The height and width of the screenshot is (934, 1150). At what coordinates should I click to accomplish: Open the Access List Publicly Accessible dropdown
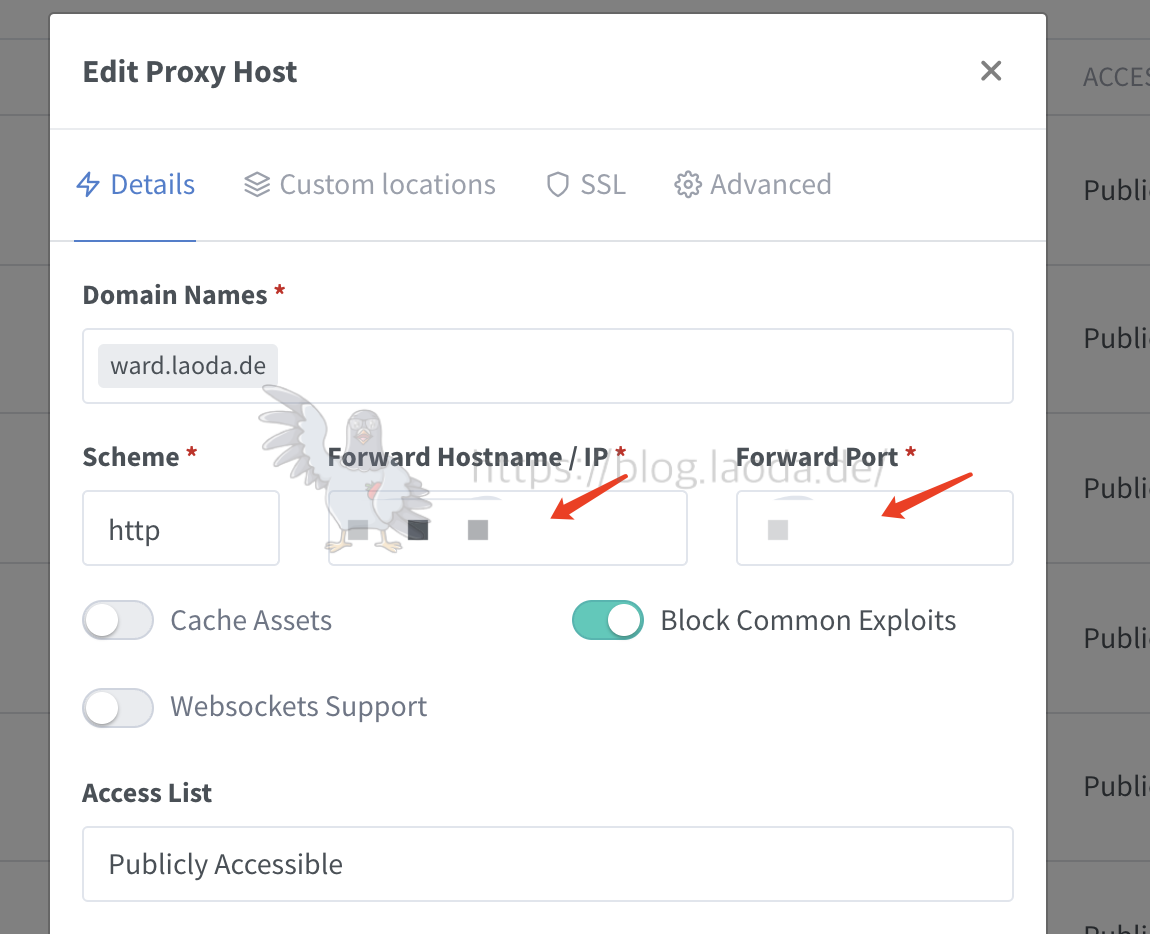pos(548,864)
